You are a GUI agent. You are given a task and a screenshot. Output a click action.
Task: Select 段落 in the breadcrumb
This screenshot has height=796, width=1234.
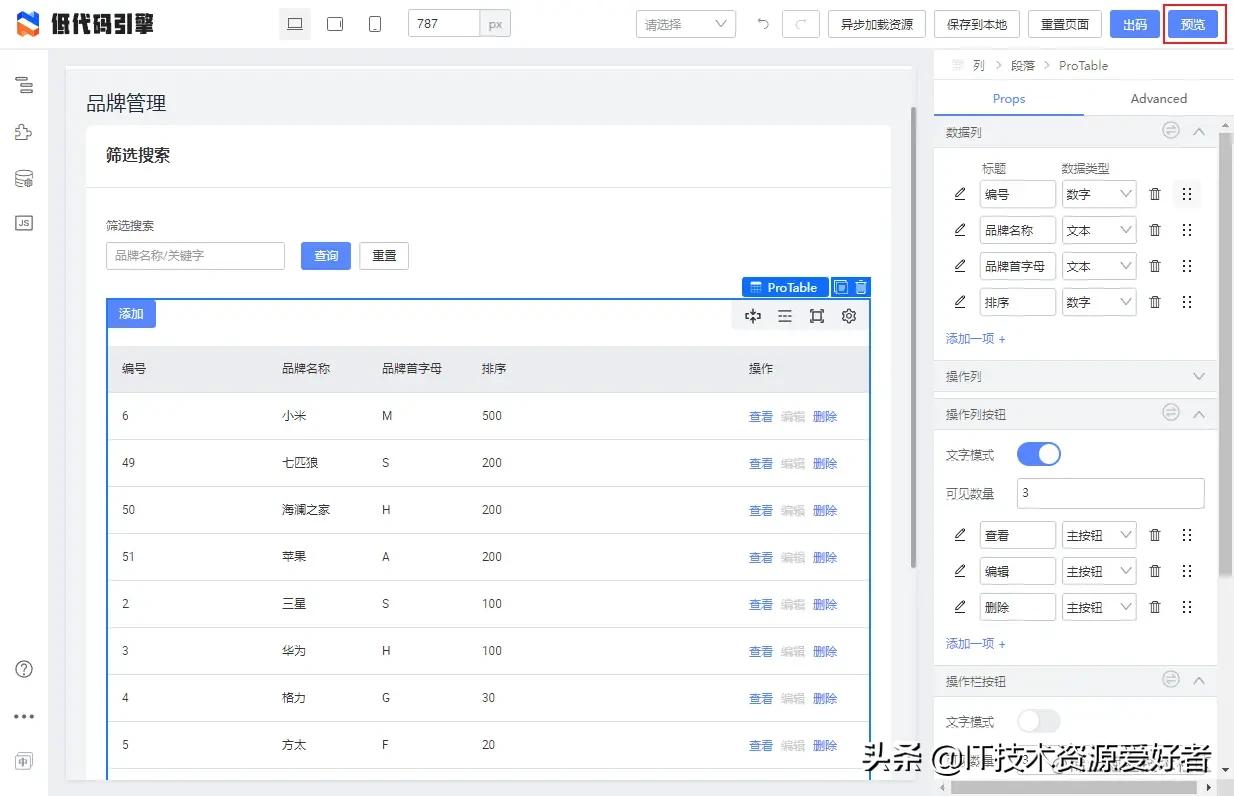(x=1023, y=65)
